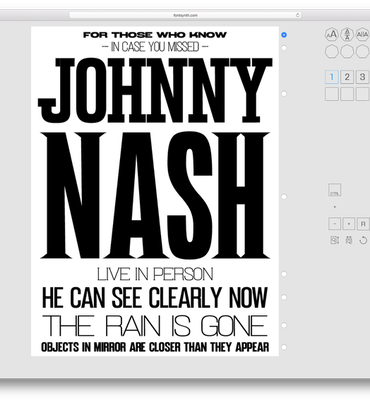370x400 pixels.
Task: Choose preset number 2 box
Action: click(347, 77)
